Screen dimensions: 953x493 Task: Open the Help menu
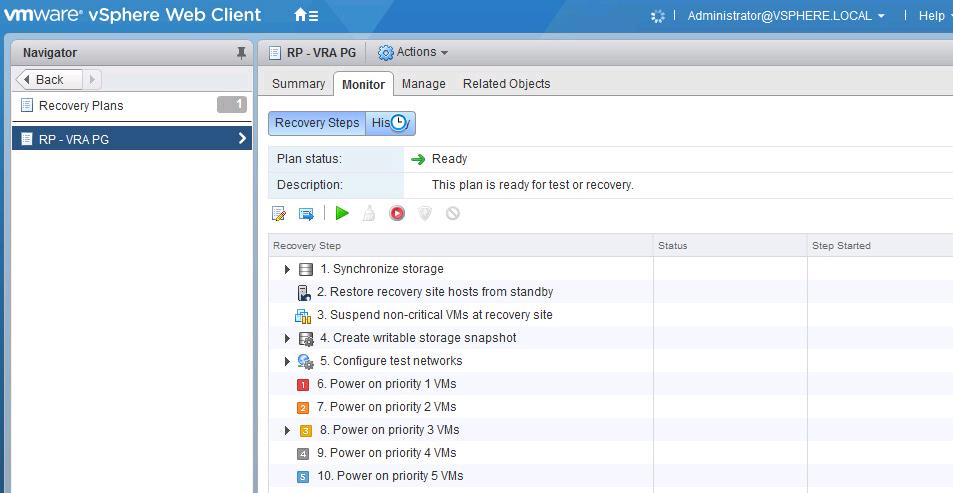pyautogui.click(x=936, y=16)
